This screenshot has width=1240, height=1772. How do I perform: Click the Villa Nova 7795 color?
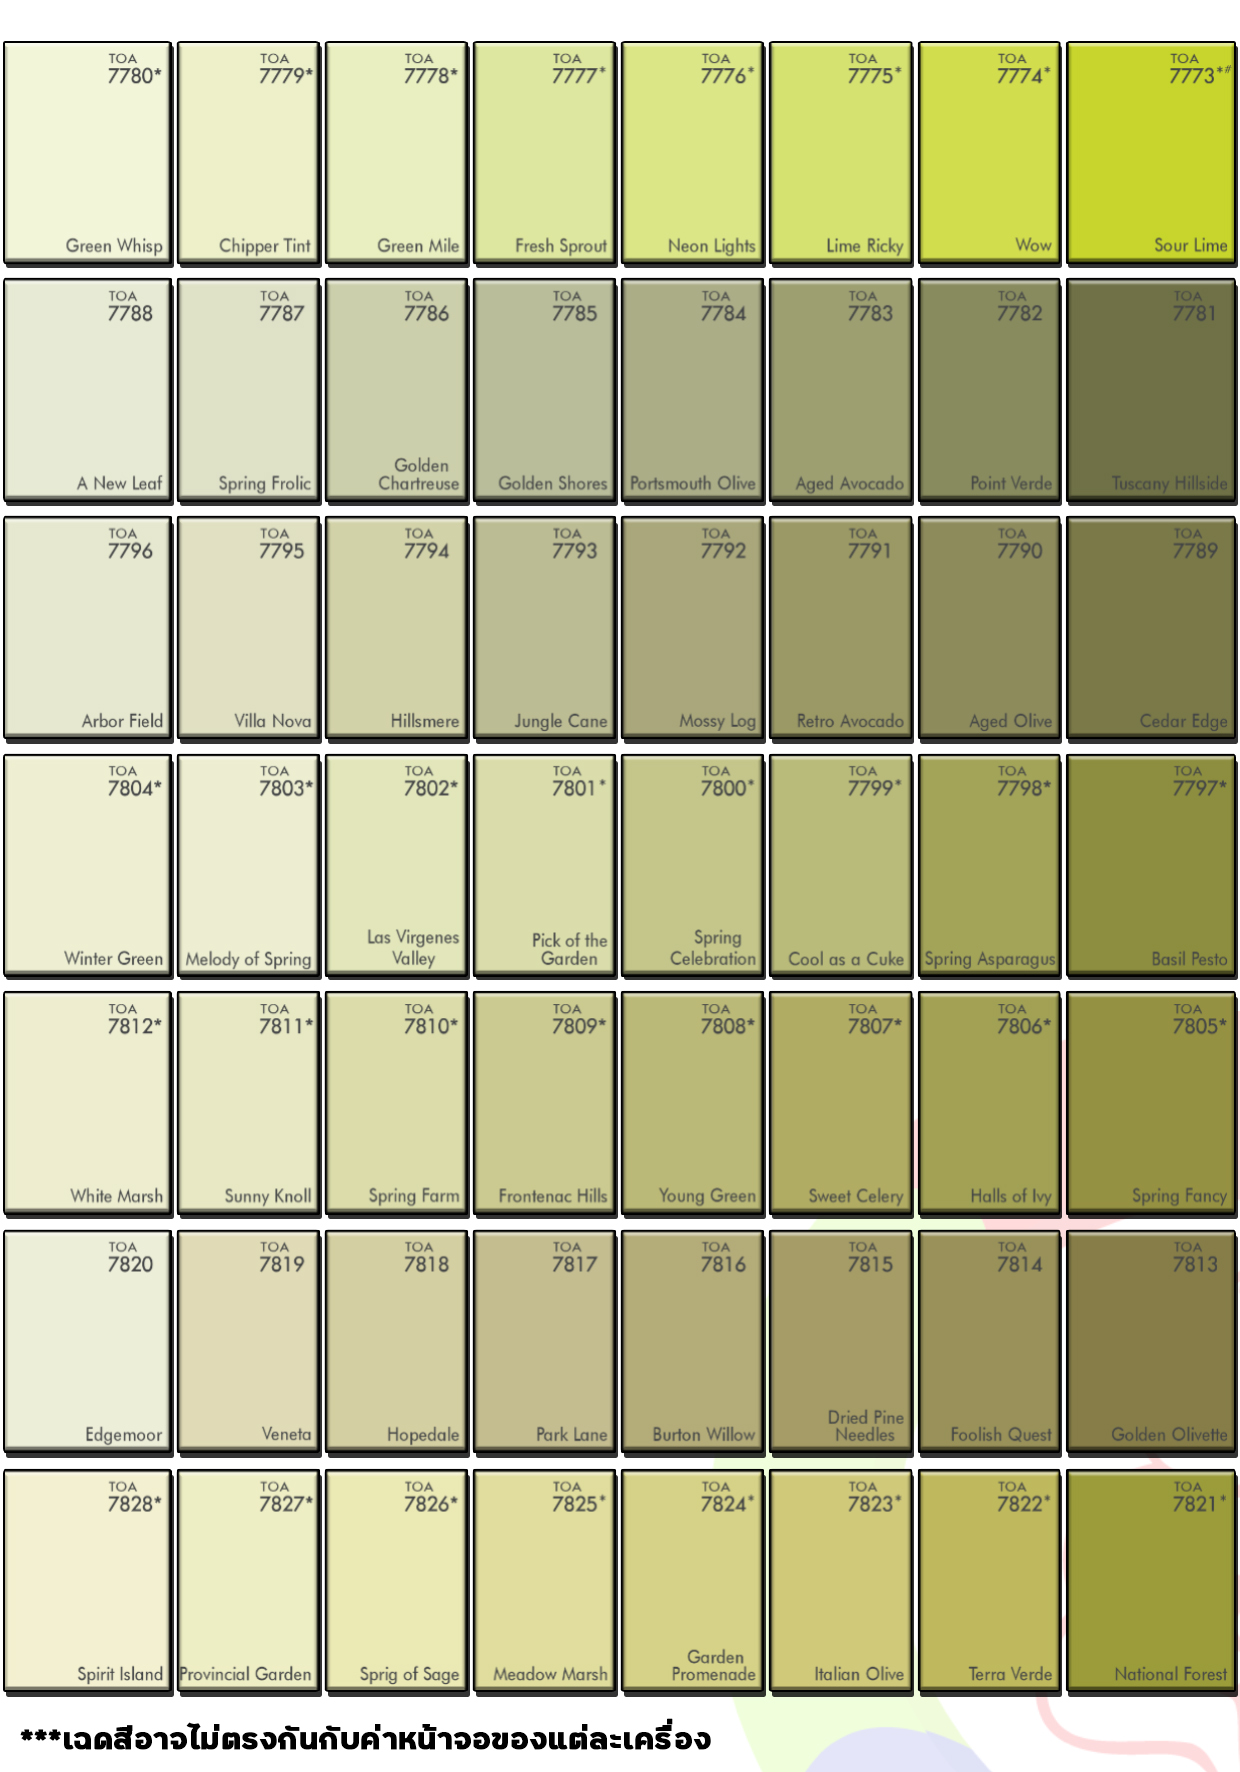coord(248,628)
